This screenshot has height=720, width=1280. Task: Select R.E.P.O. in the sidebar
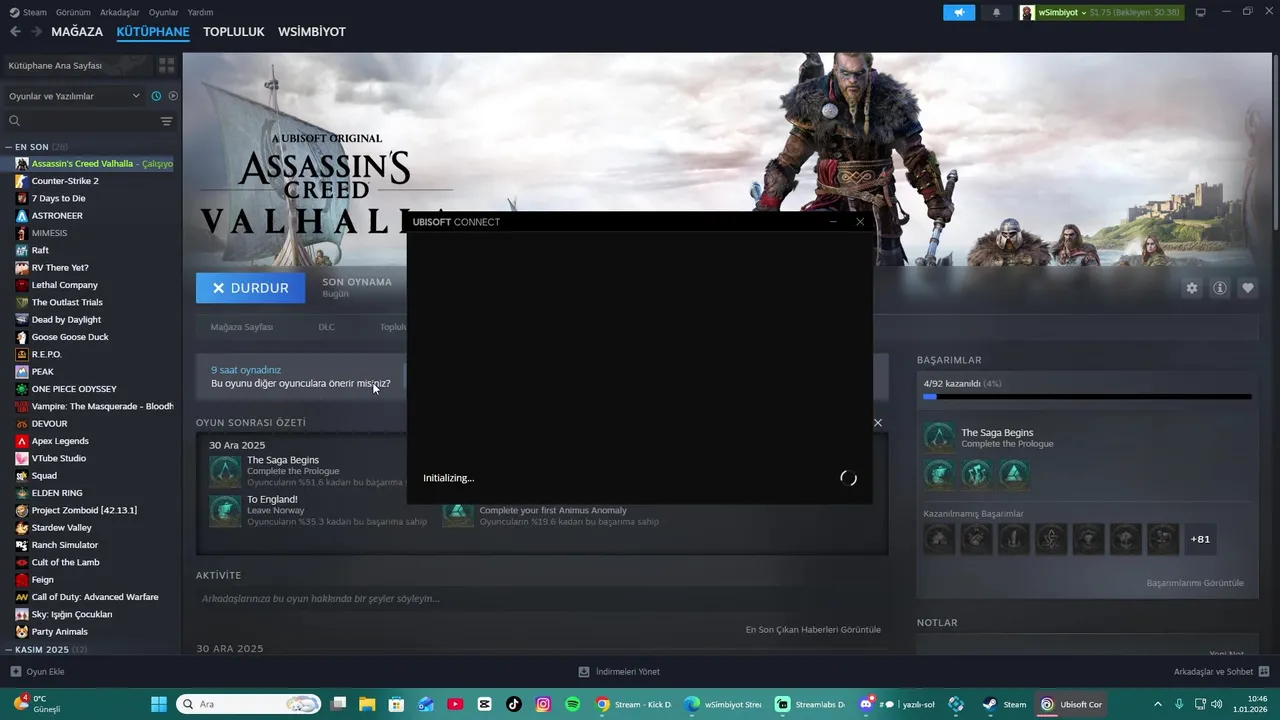[x=46, y=354]
